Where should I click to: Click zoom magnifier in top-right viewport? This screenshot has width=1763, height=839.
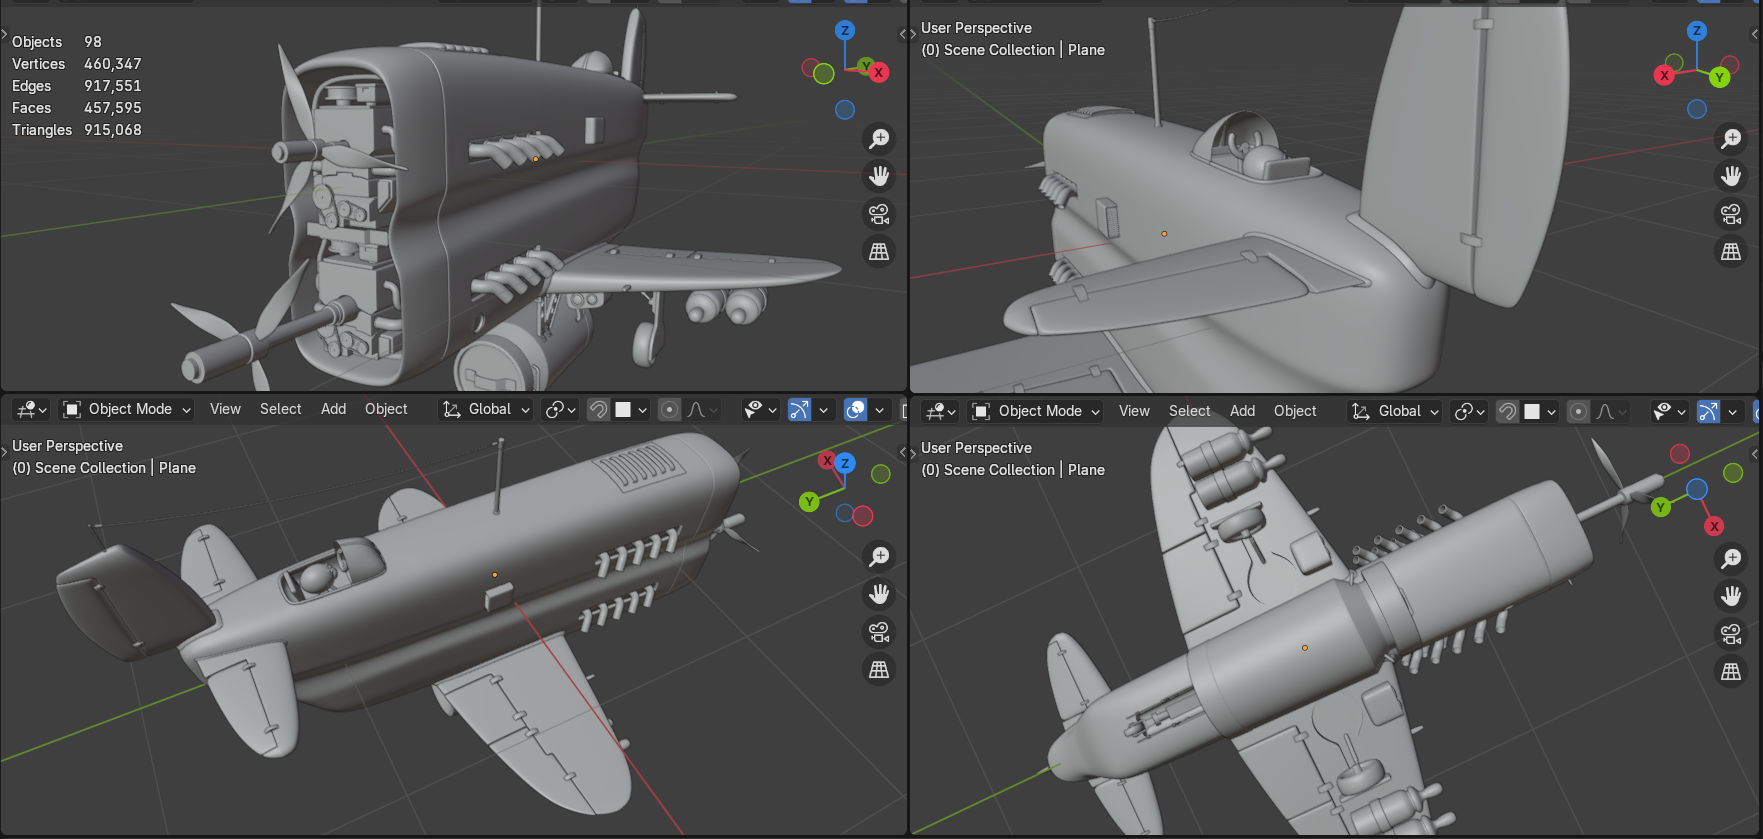1731,138
